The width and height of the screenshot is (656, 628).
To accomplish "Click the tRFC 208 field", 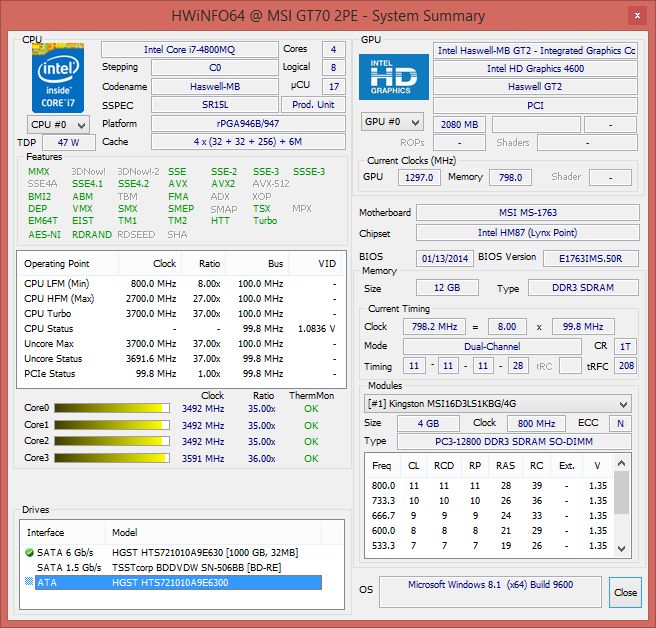I will pyautogui.click(x=625, y=366).
